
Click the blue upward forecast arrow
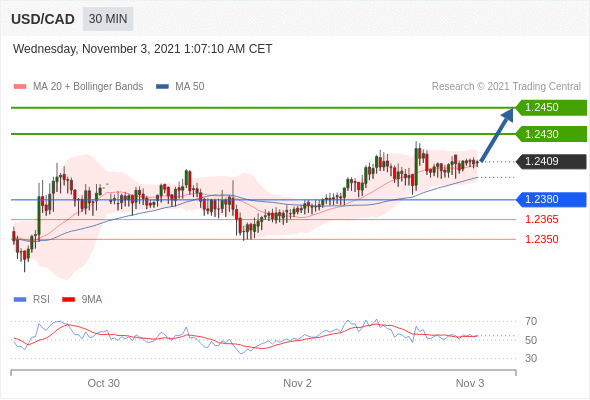coord(497,135)
